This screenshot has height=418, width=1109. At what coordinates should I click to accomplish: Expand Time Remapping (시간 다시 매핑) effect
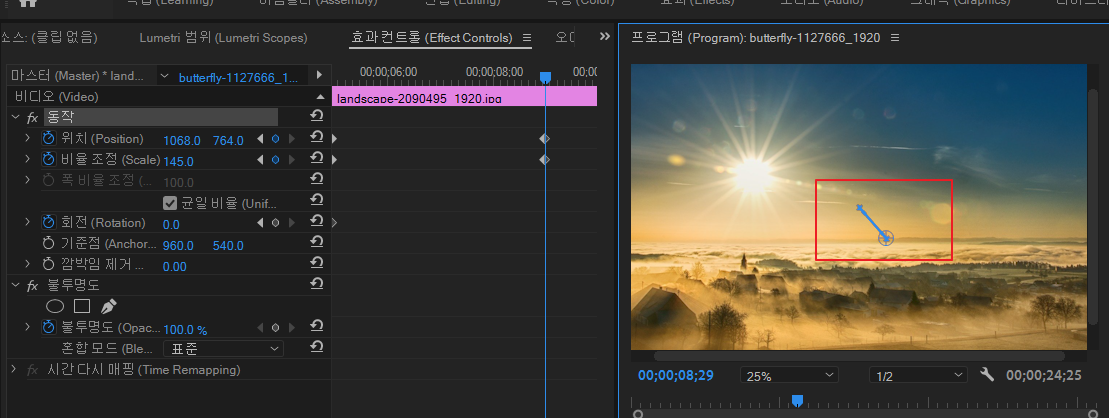coord(14,370)
